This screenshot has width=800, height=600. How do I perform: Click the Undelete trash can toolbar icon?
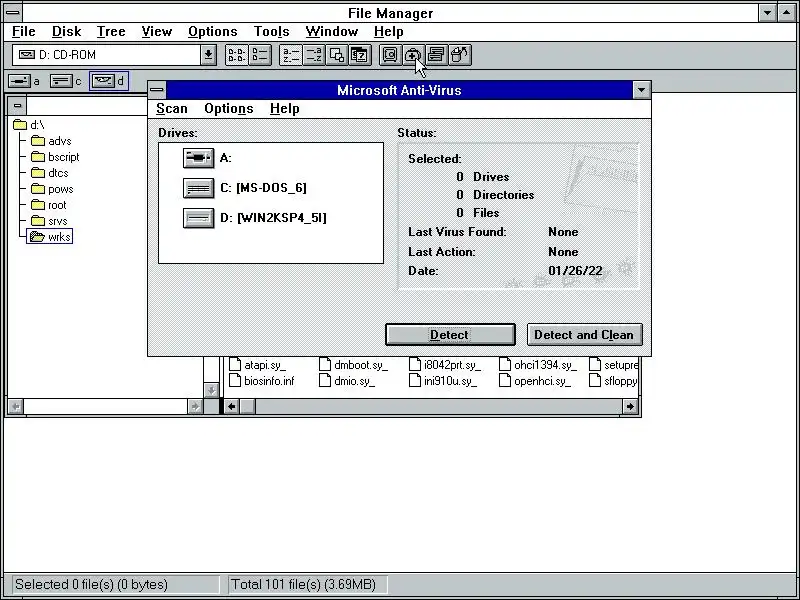pos(459,55)
